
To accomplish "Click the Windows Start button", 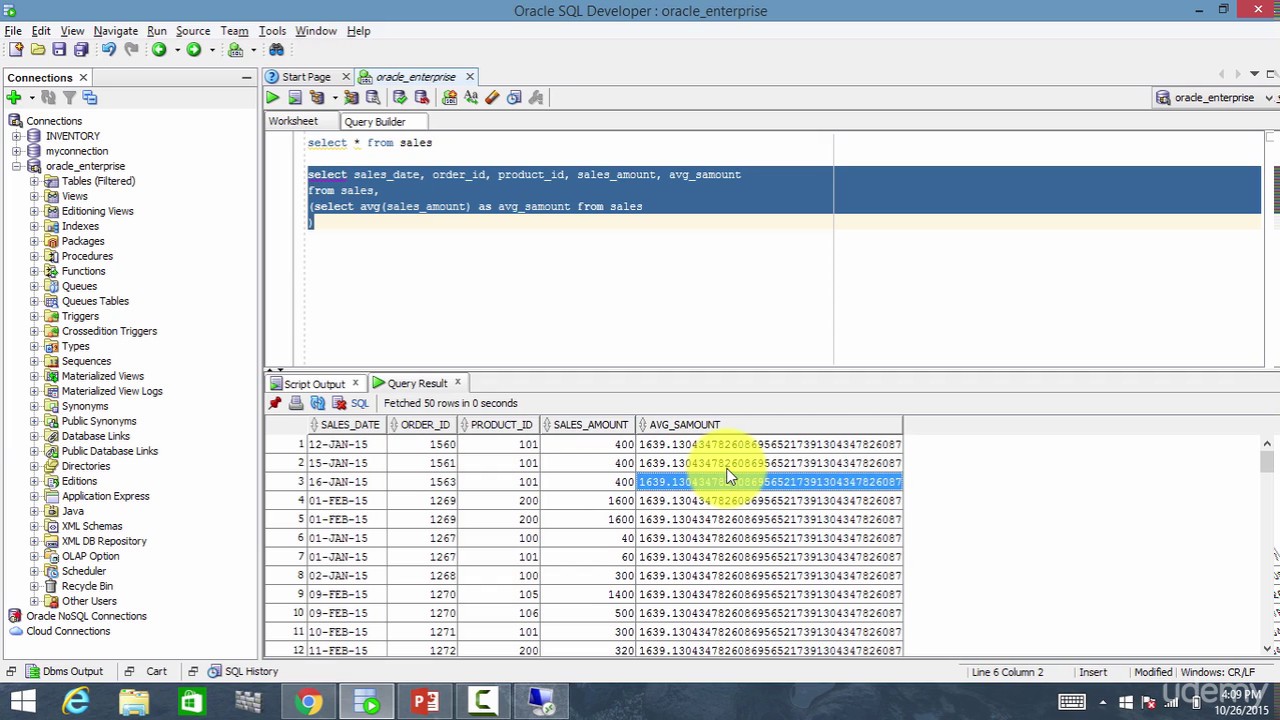I will [22, 702].
